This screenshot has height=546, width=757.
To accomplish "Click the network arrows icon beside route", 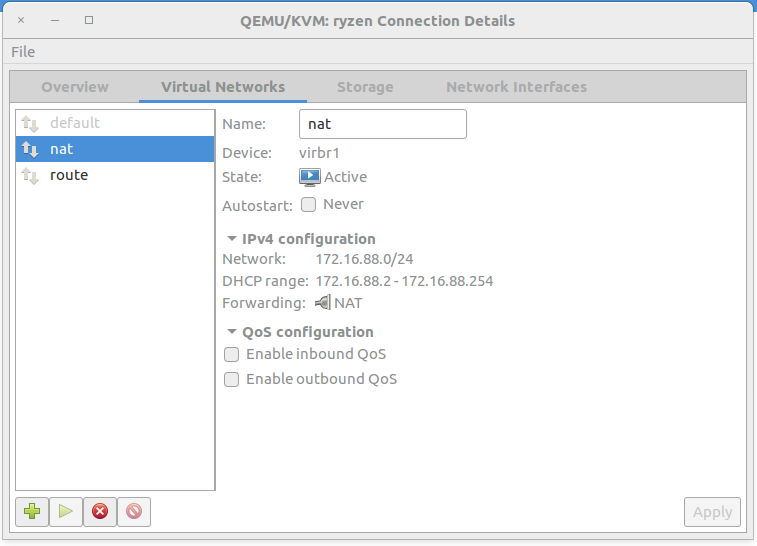I will pyautogui.click(x=30, y=176).
